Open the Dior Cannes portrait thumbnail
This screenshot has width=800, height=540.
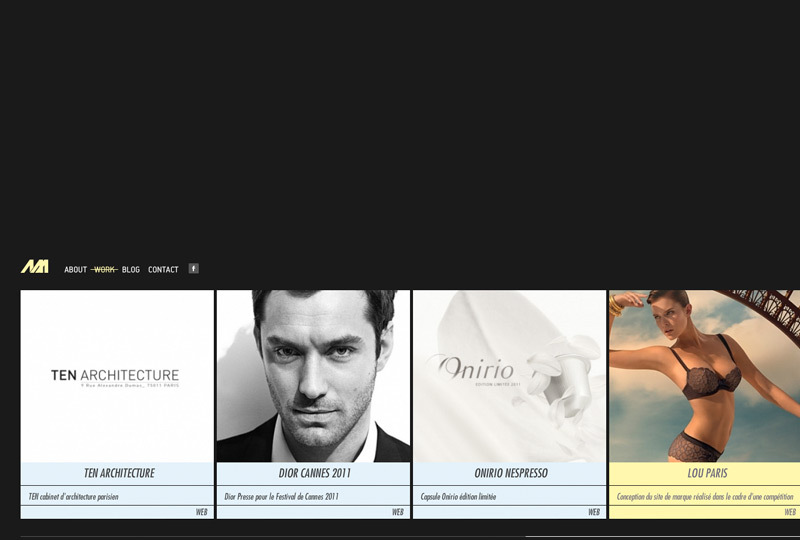coord(313,376)
